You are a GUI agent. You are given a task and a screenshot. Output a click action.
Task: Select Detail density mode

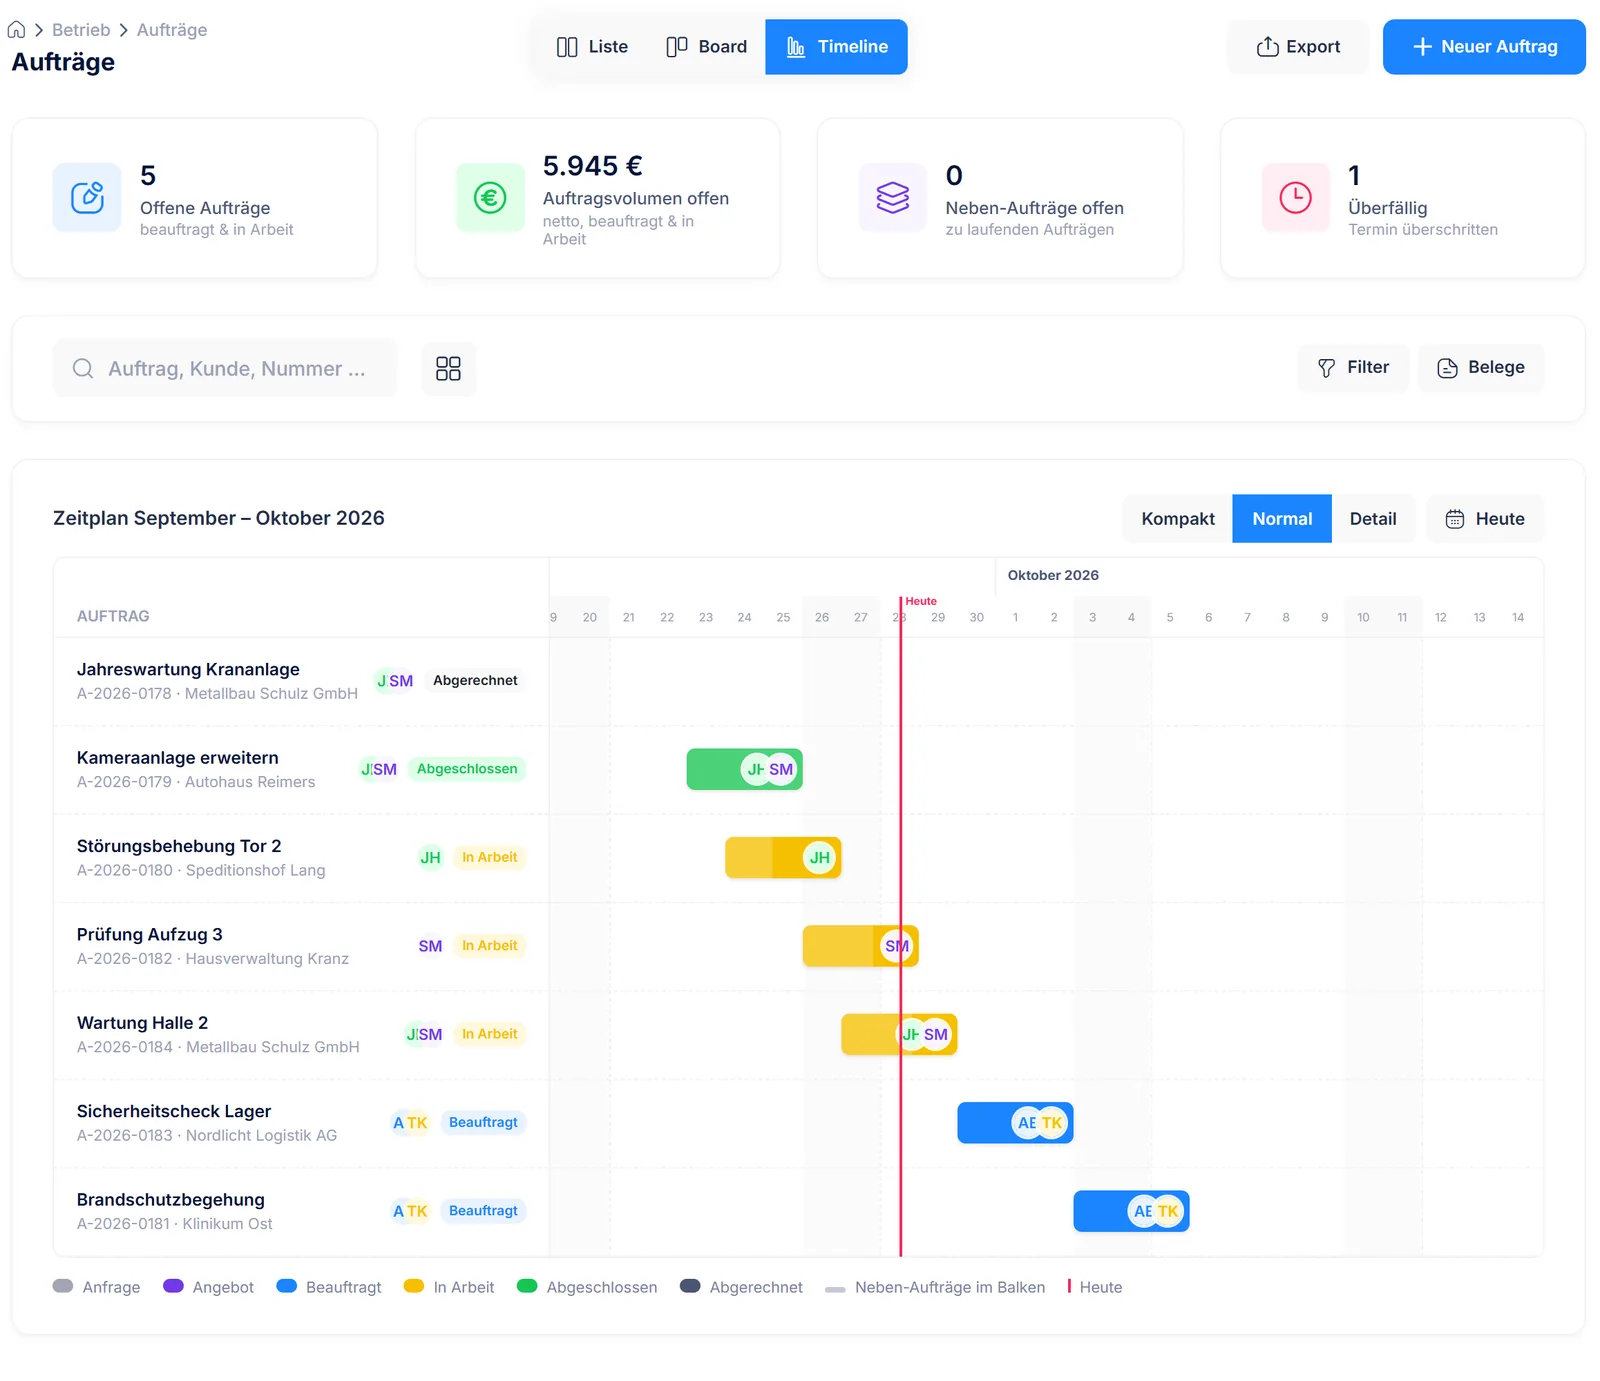pos(1373,519)
